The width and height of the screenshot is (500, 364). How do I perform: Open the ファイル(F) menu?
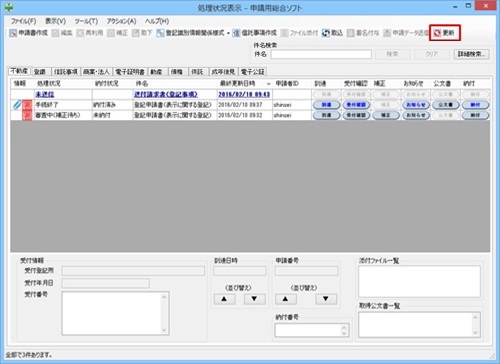point(23,21)
